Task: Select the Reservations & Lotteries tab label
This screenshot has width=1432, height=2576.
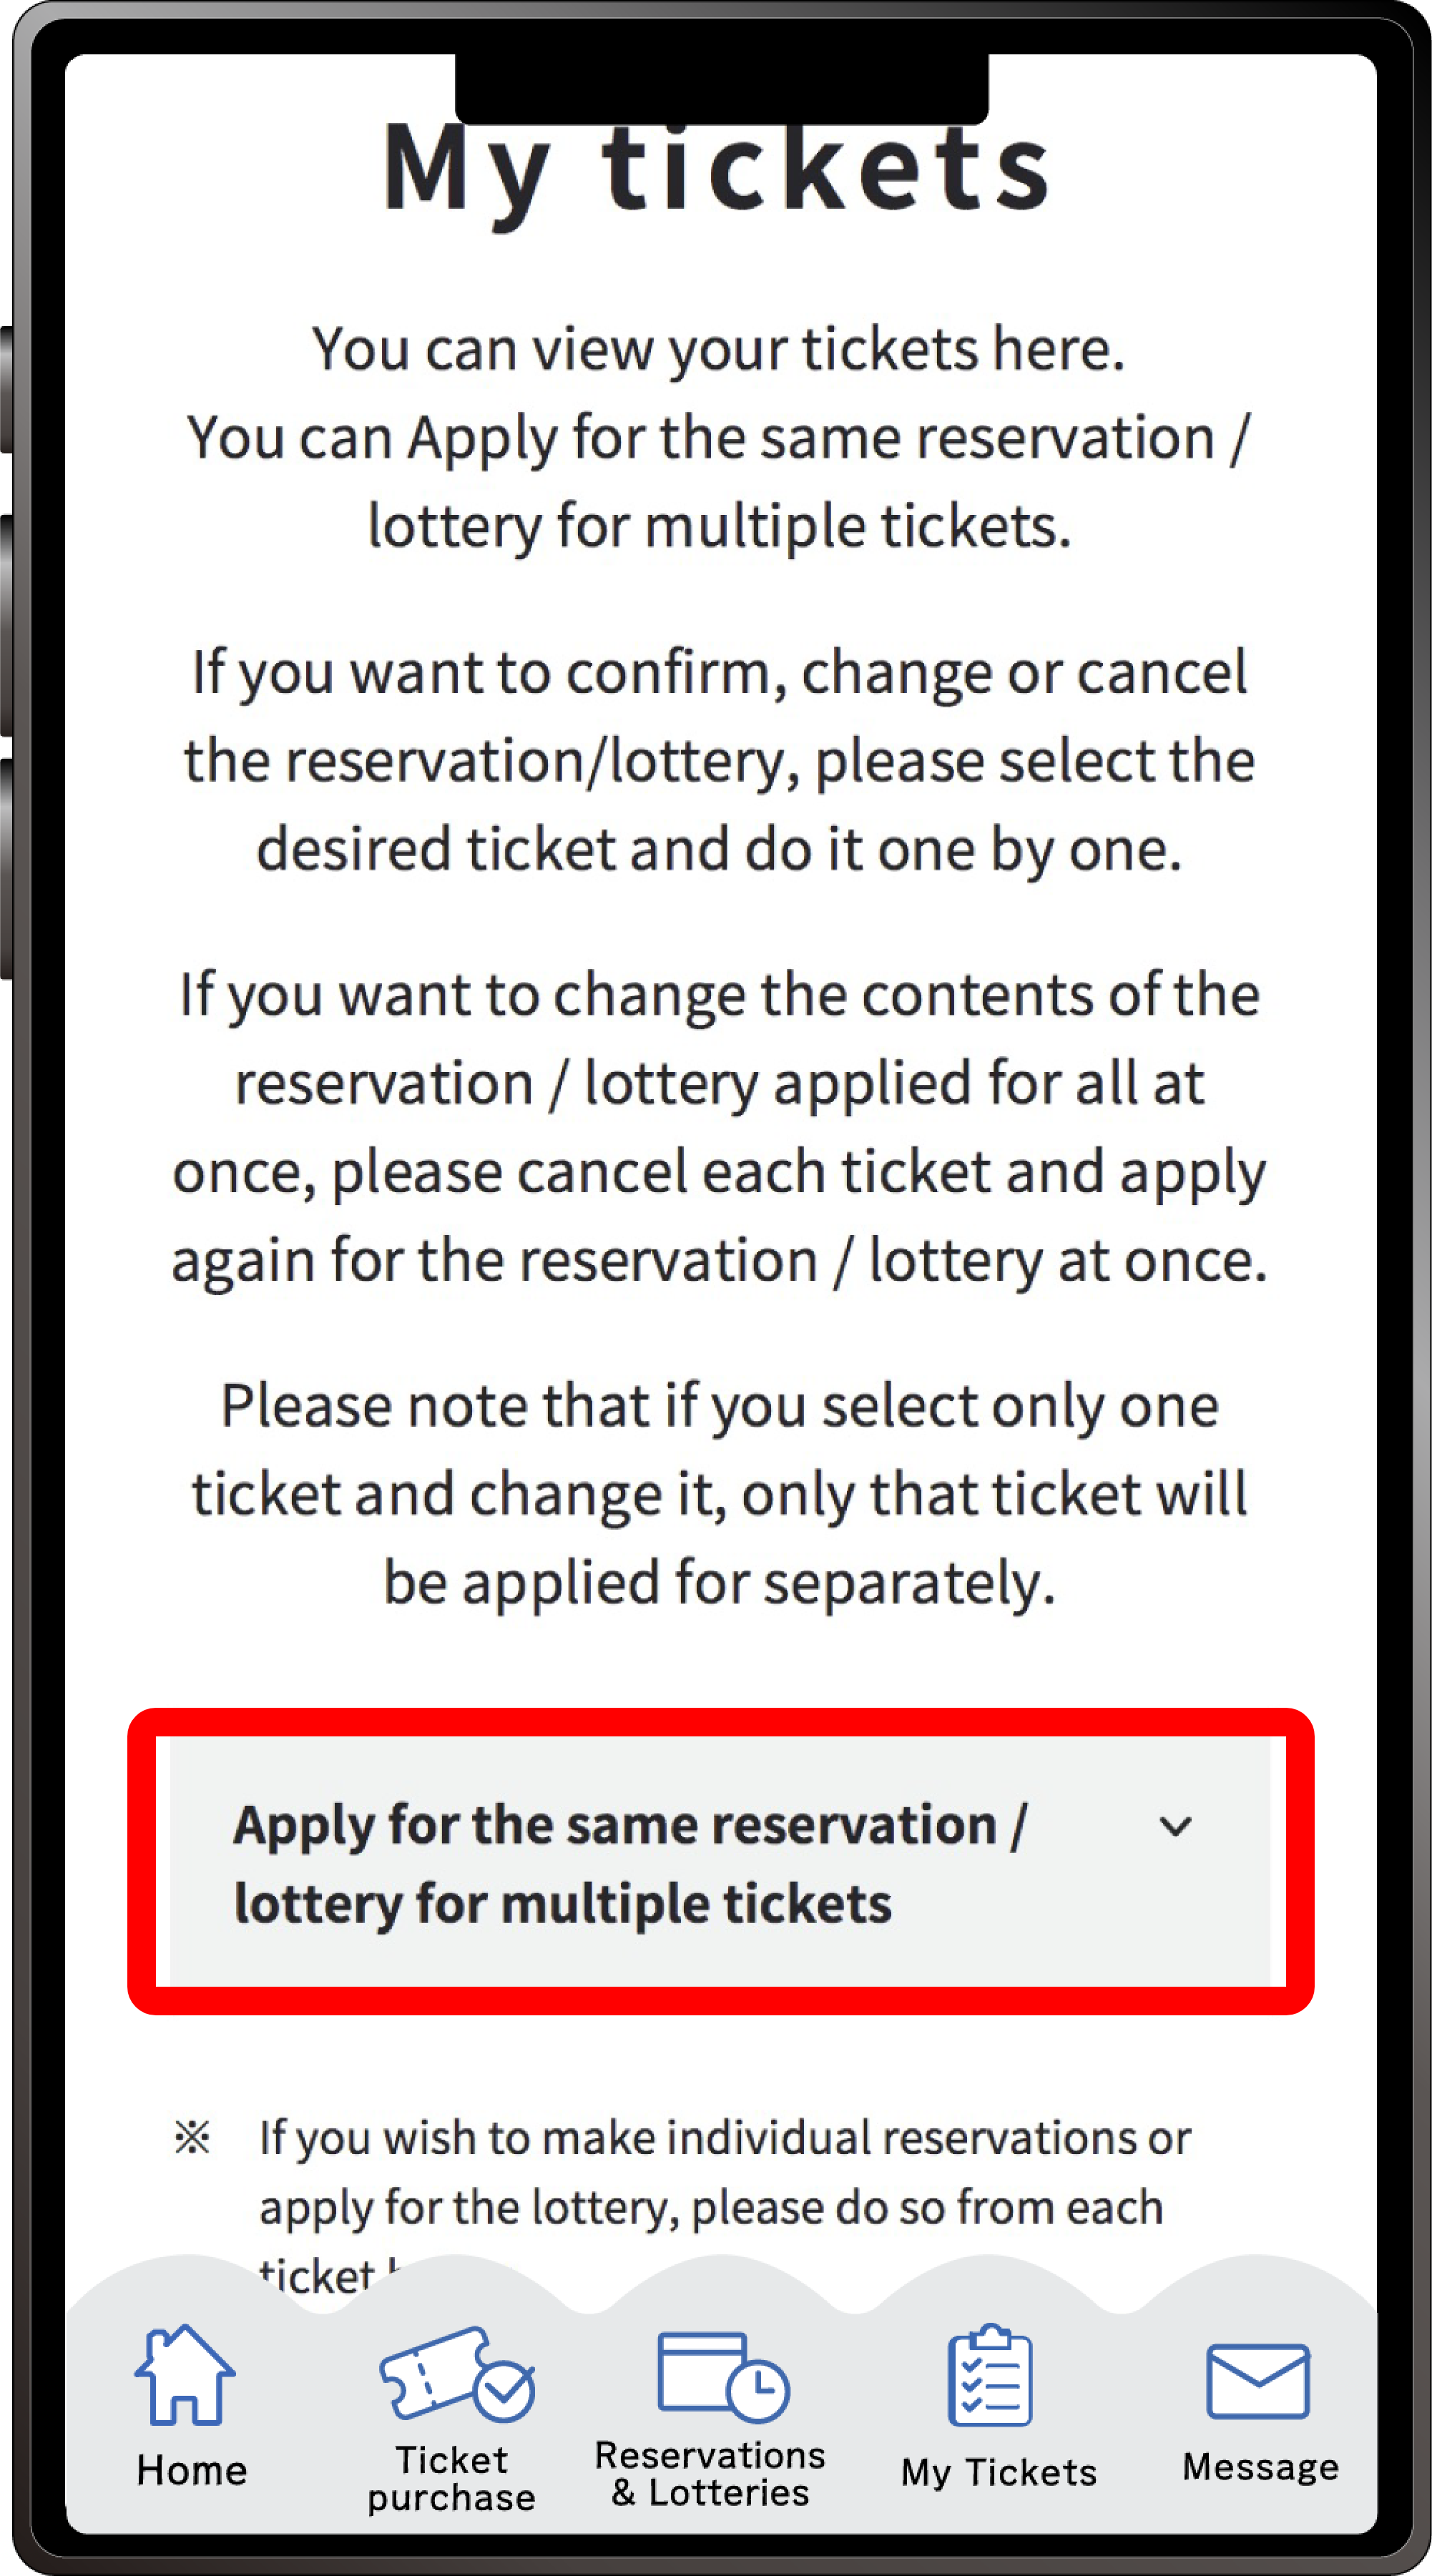Action: tap(710, 2474)
